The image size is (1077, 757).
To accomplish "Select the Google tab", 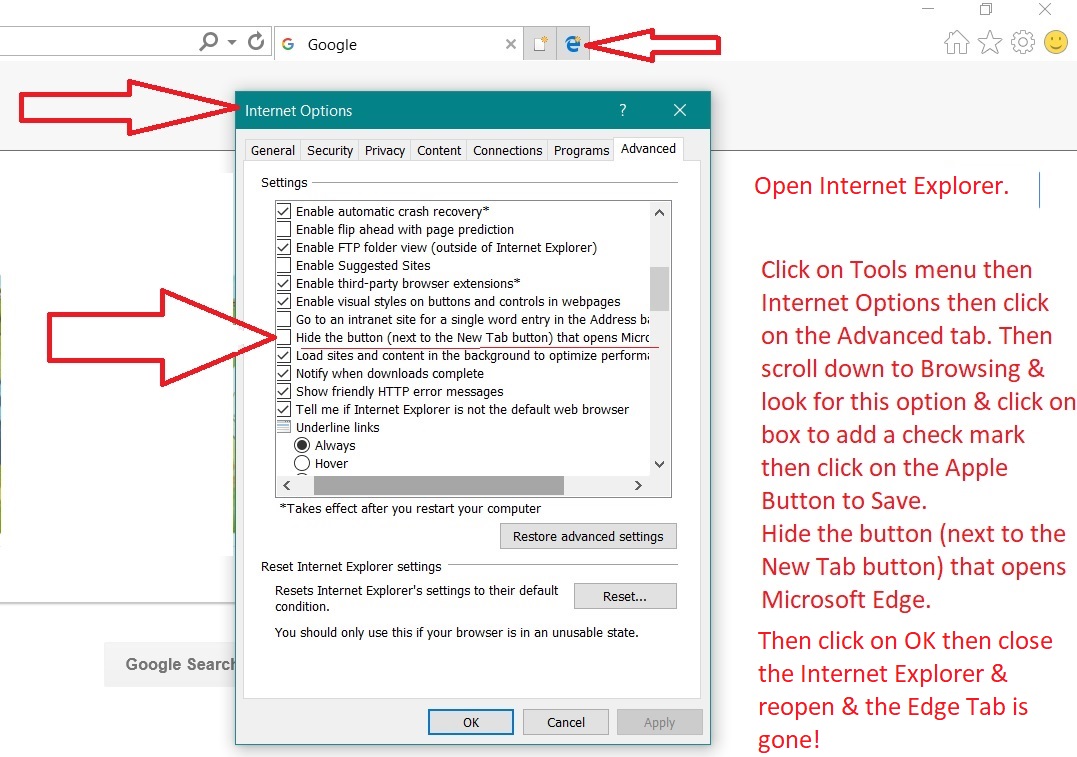I will 398,44.
